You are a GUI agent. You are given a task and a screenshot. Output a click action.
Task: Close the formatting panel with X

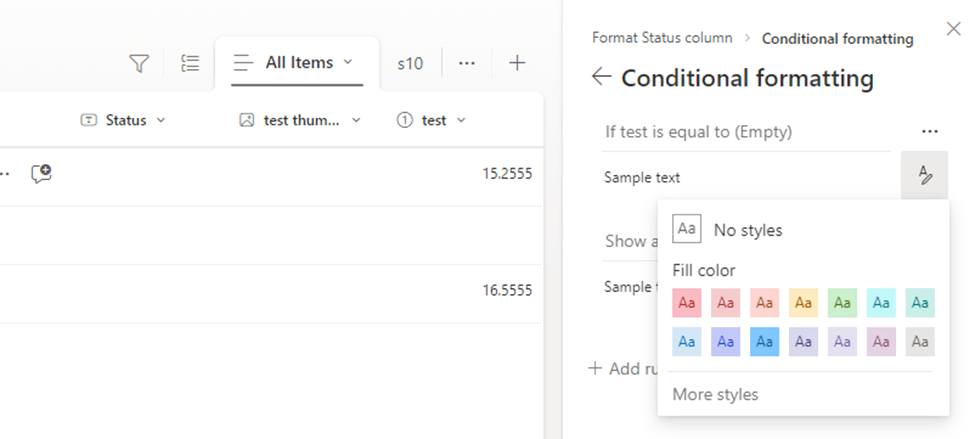point(953,29)
